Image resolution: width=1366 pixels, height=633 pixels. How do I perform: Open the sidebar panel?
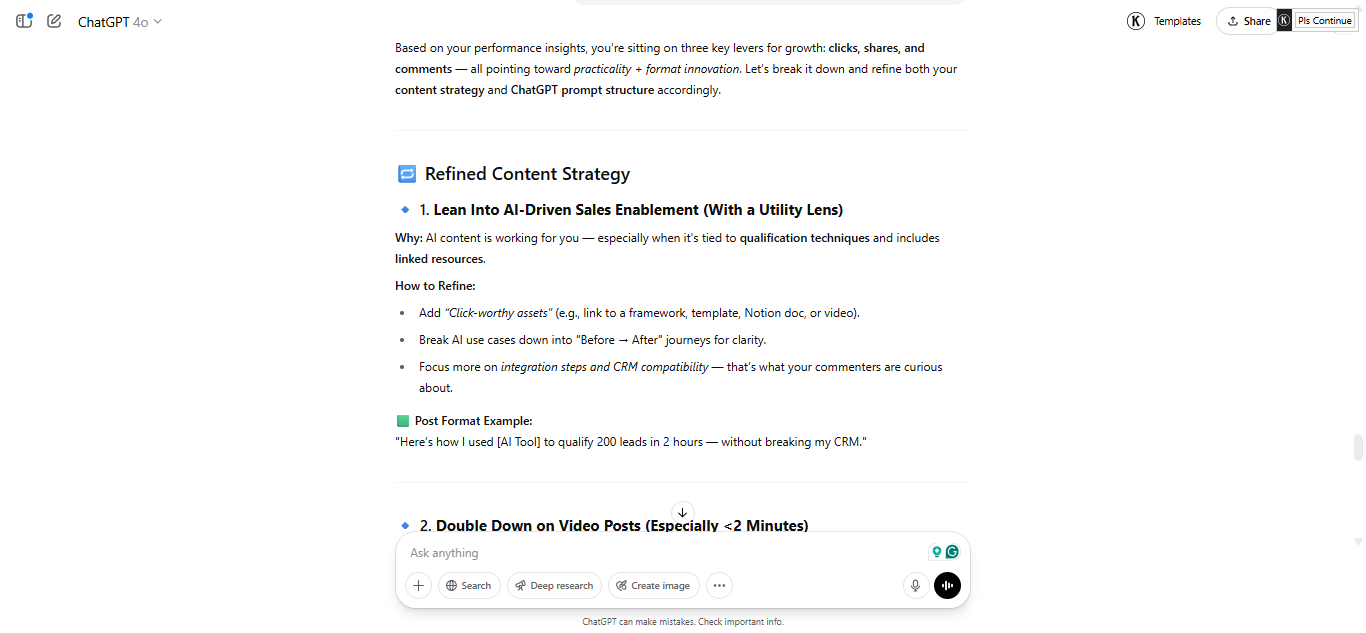(24, 21)
